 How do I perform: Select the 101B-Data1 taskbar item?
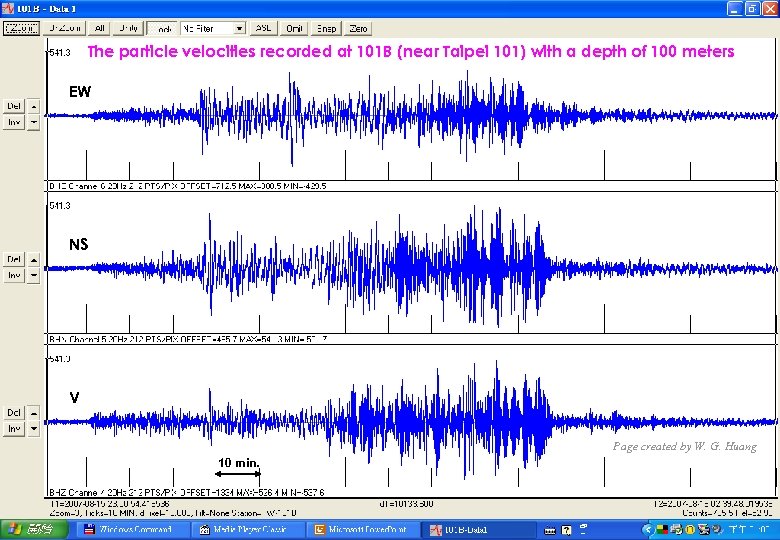[x=479, y=530]
